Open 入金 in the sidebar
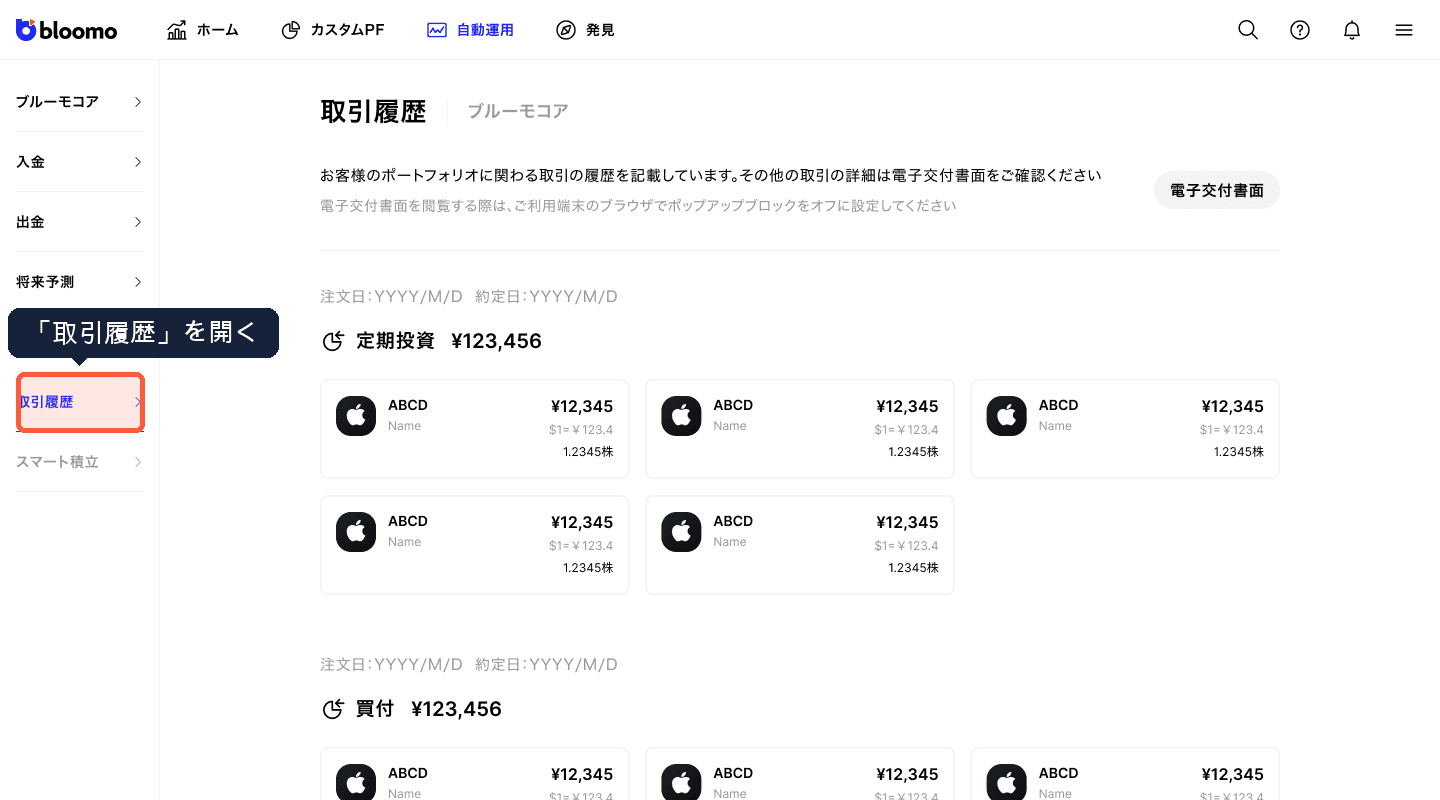The image size is (1440, 800). 80,162
